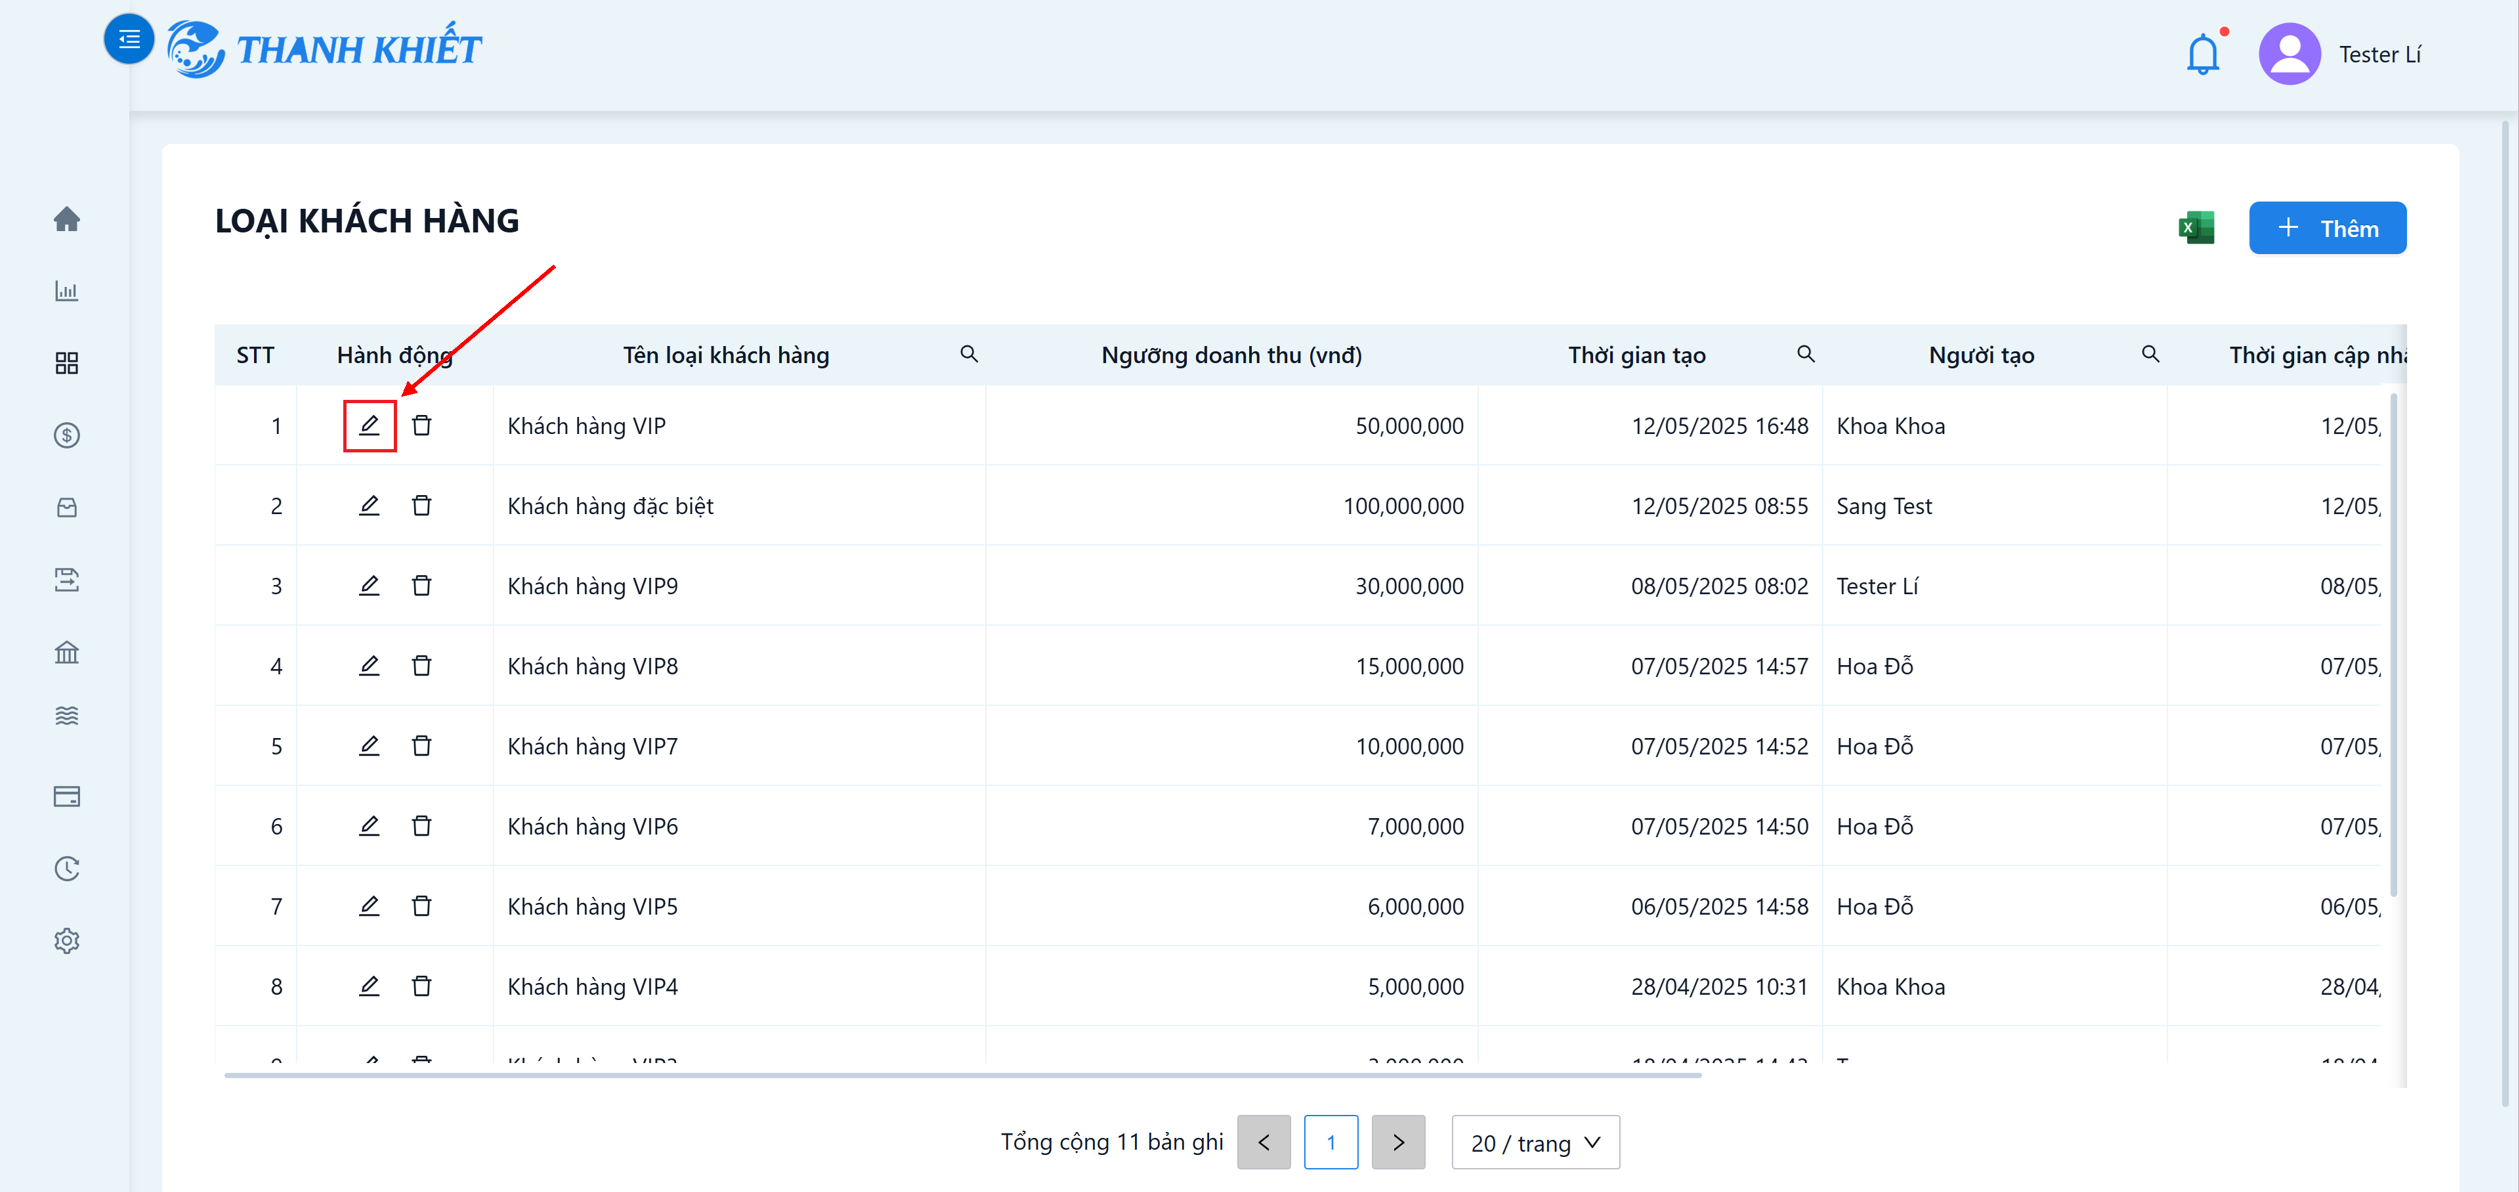This screenshot has width=2519, height=1192.
Task: Collapse the sidebar menu toggle
Action: 129,39
